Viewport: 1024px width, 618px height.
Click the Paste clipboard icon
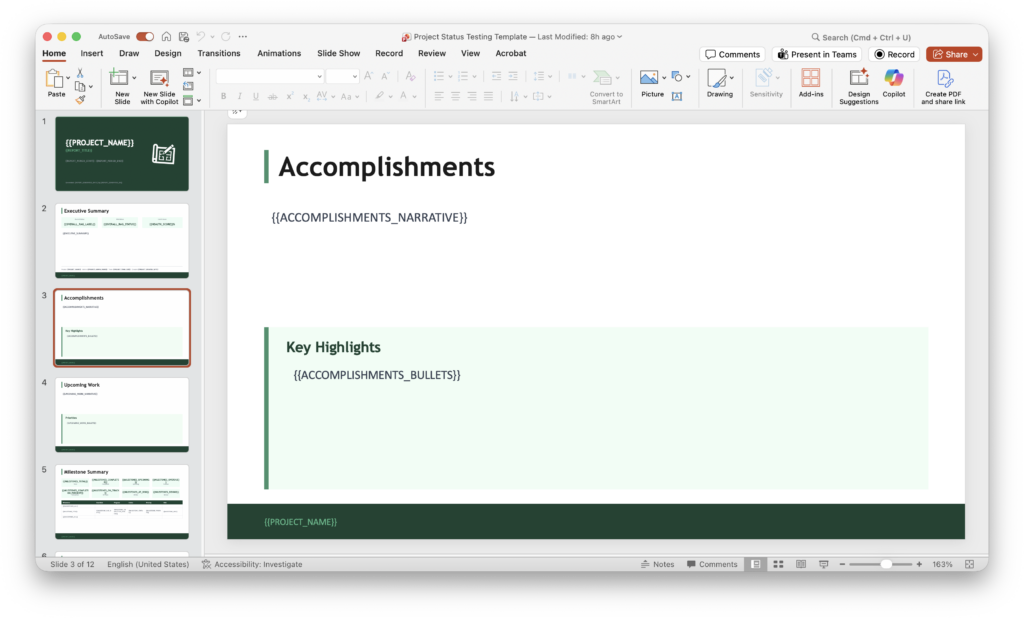[x=56, y=79]
